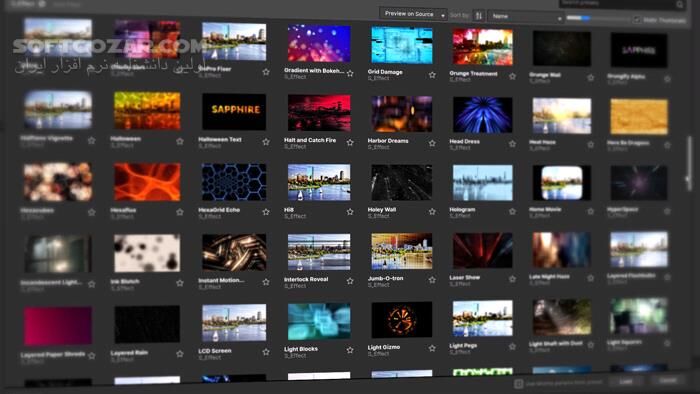This screenshot has height=394, width=700.
Task: Select the Light Blocks thumbnail
Action: click(319, 322)
